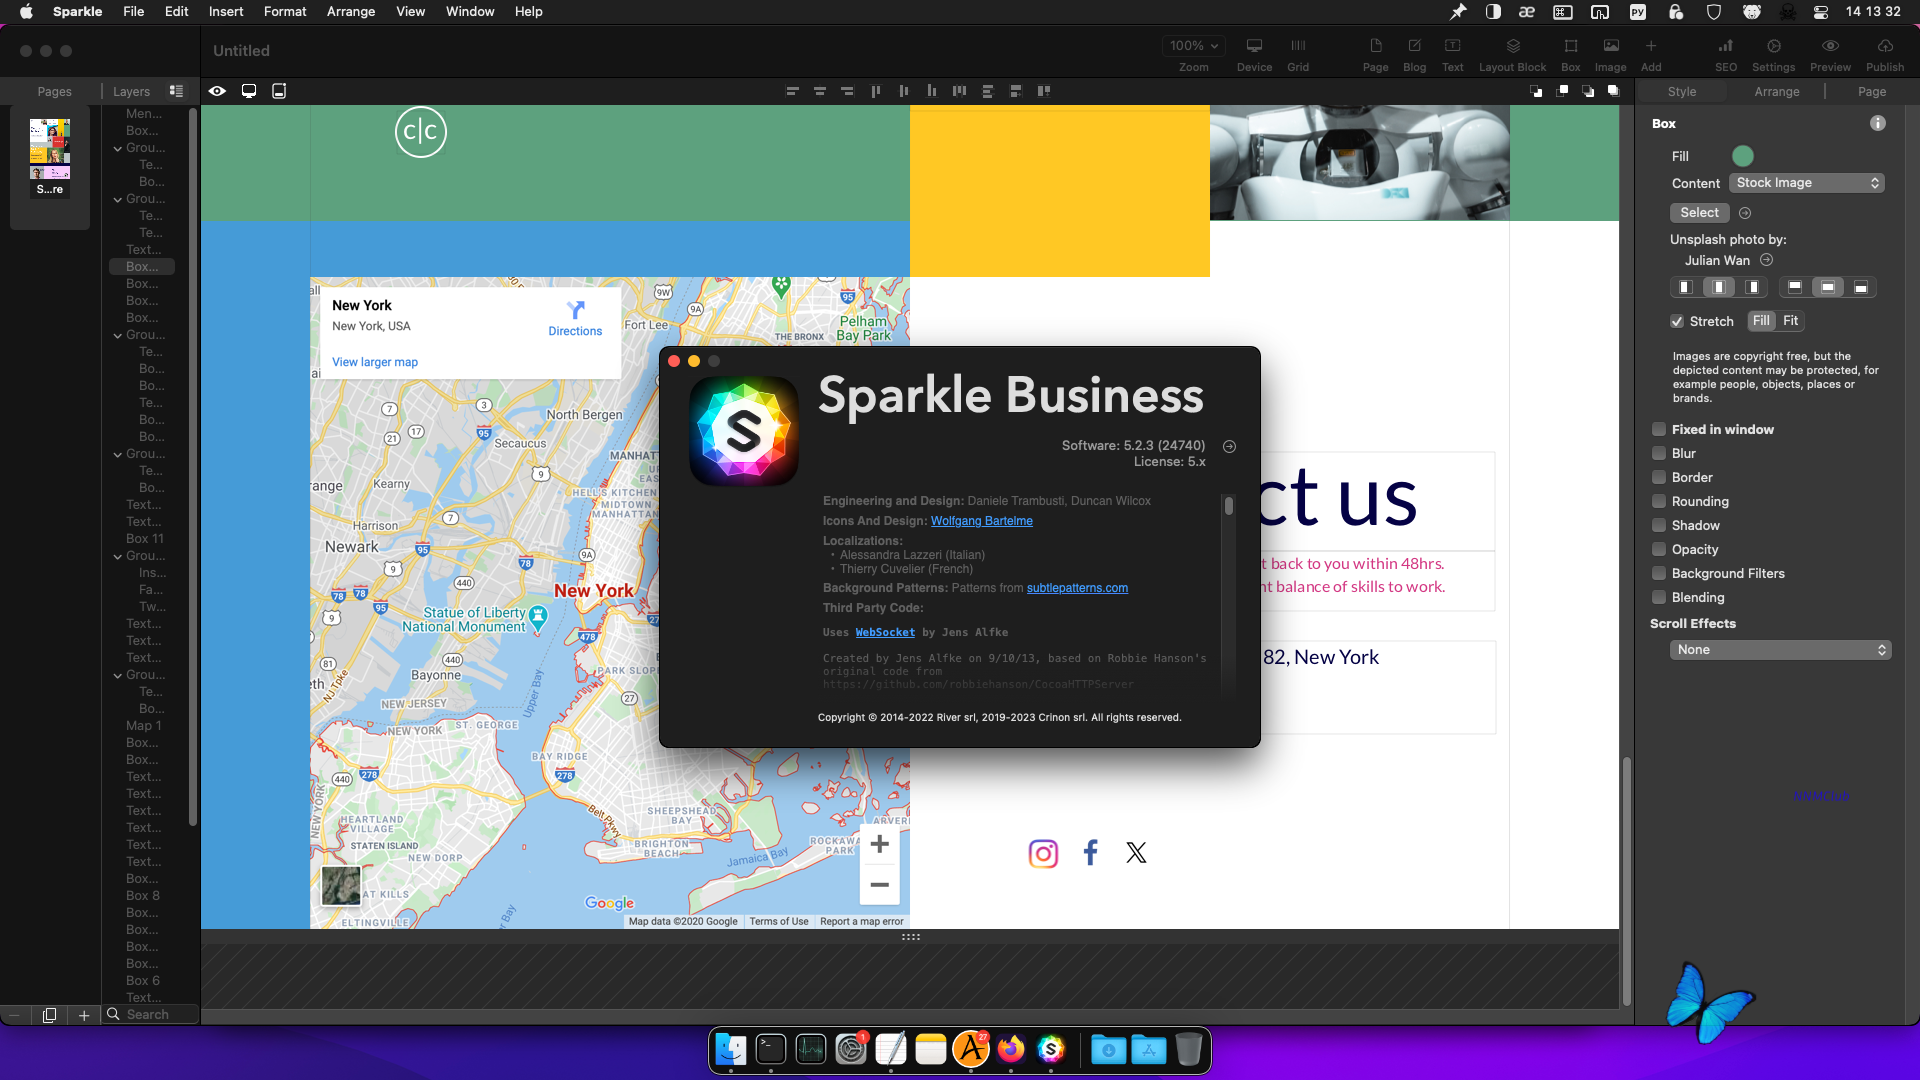Open the Sparkle app in the Dock
The width and height of the screenshot is (1920, 1080).
tap(1051, 1049)
